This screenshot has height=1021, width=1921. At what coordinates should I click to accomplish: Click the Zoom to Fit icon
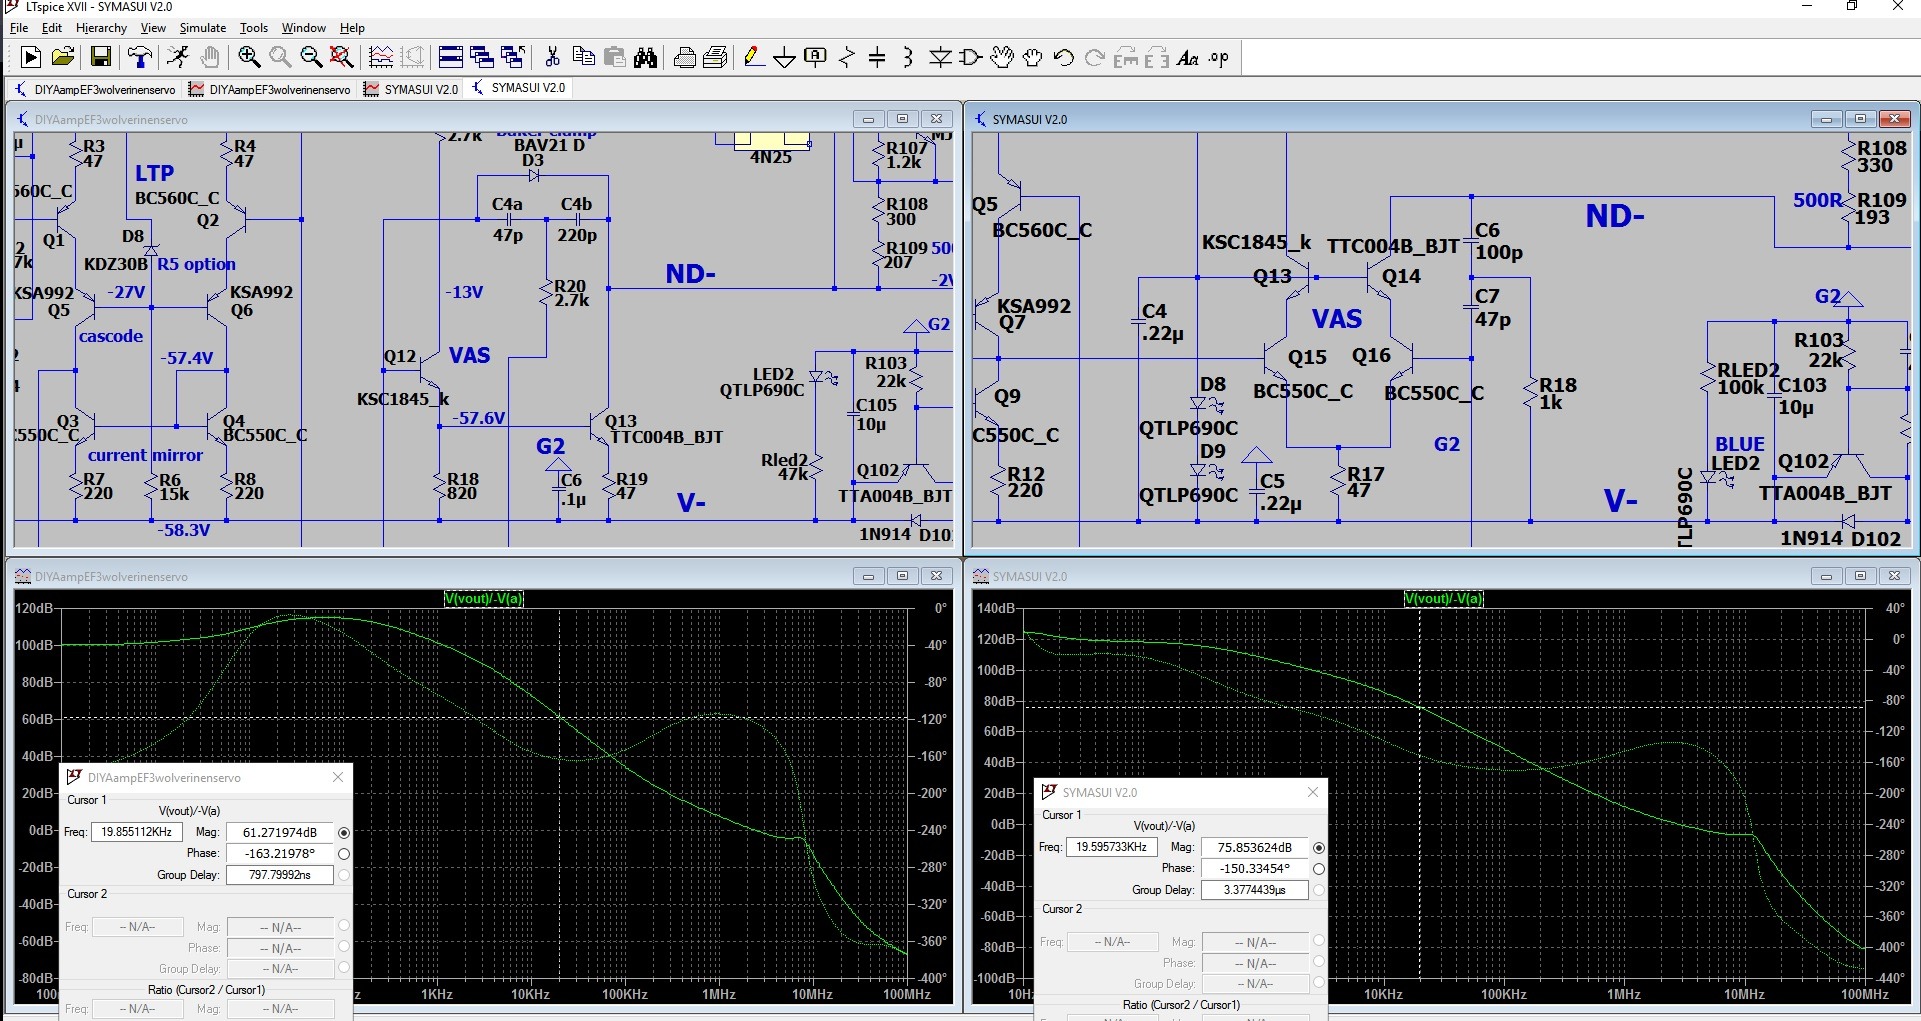coord(342,57)
